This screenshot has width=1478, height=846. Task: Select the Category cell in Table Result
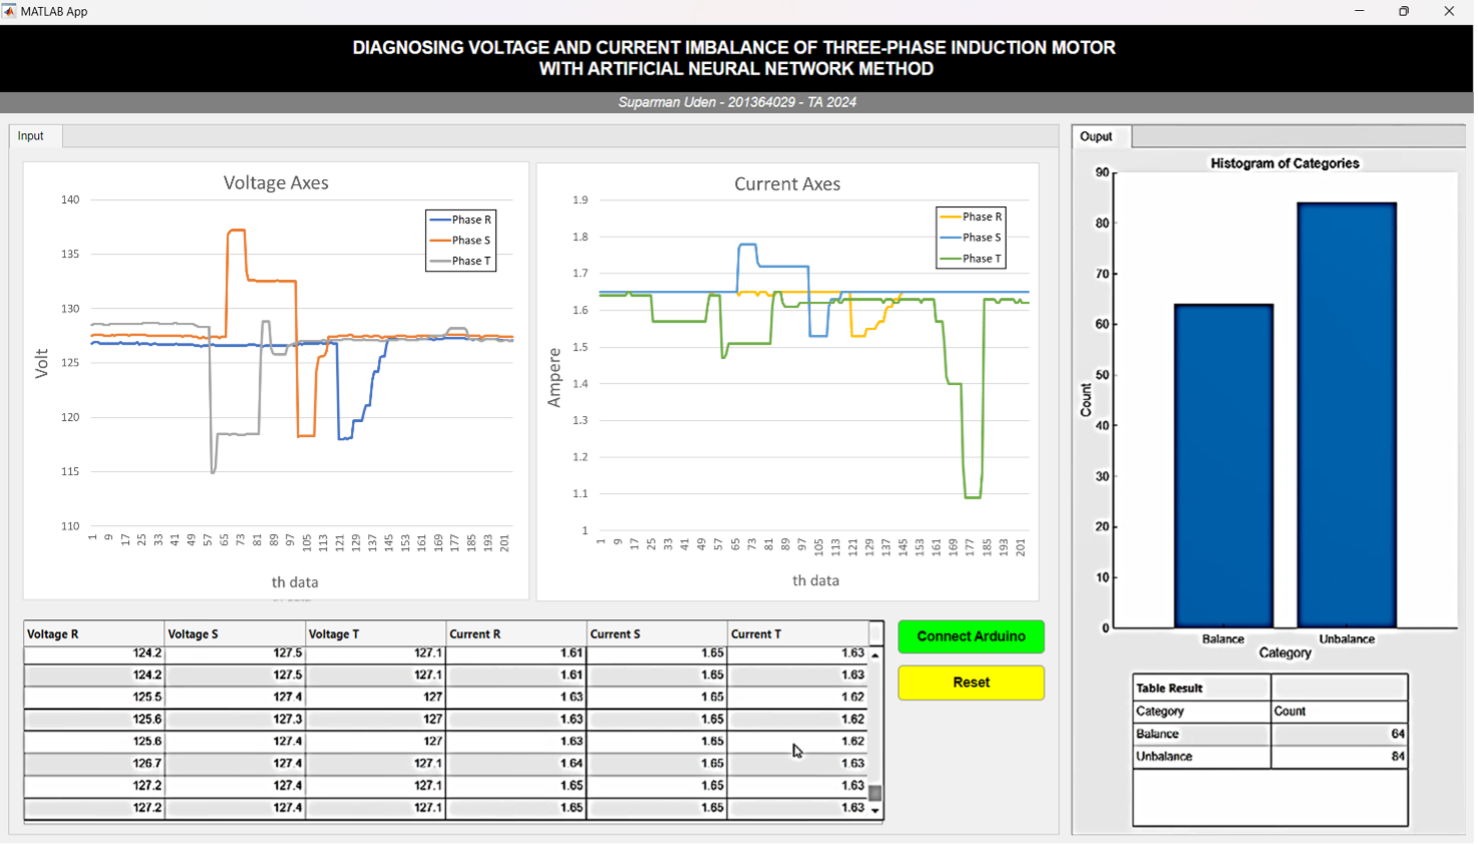[x=1204, y=712]
